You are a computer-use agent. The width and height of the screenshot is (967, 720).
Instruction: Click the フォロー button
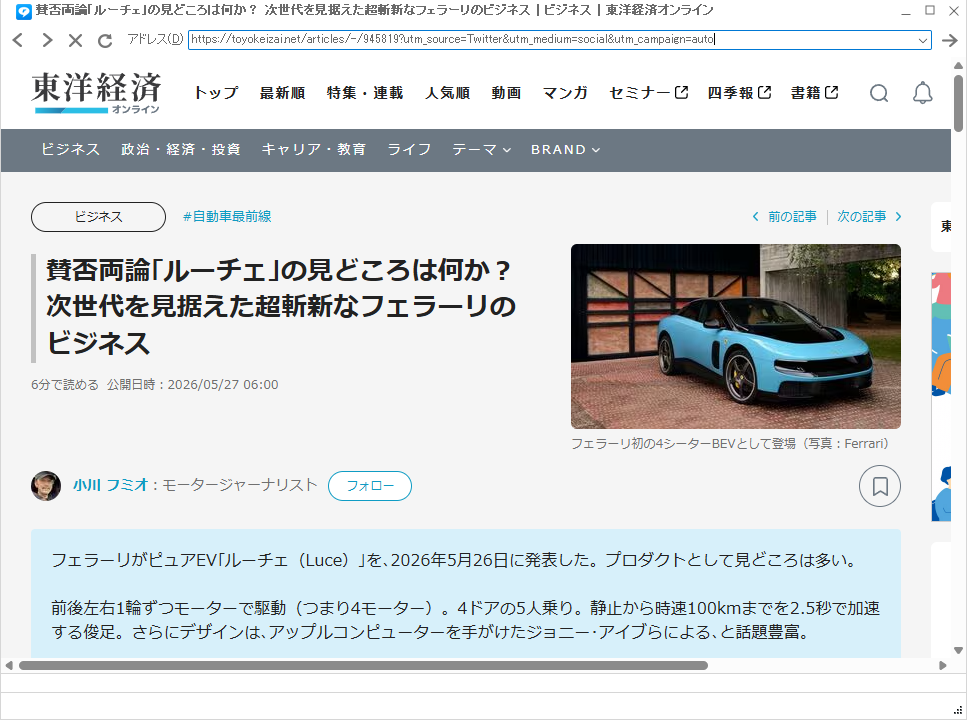point(370,486)
